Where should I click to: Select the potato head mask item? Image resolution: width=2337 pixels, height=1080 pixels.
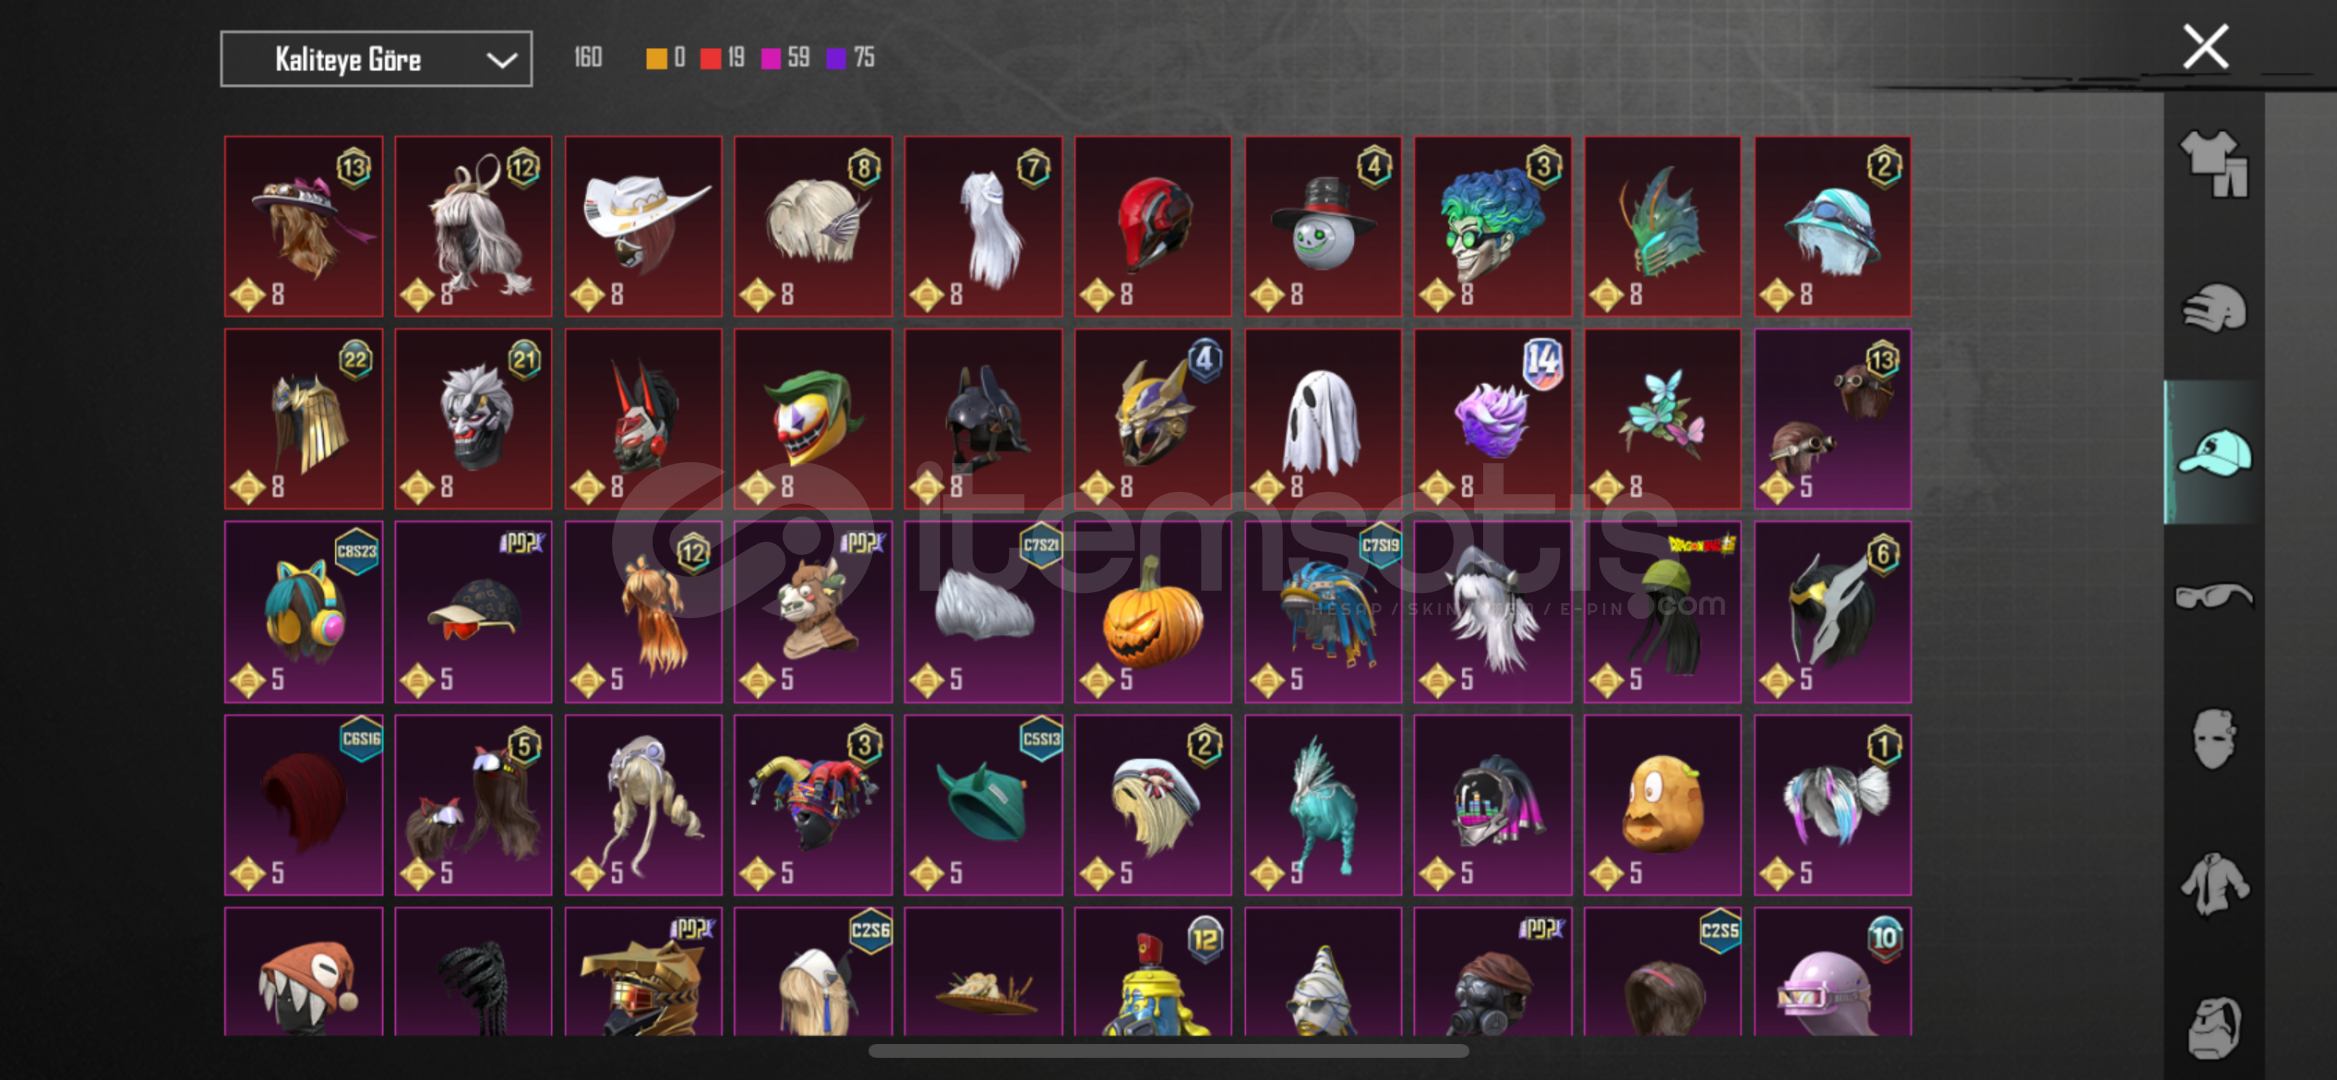click(1662, 805)
